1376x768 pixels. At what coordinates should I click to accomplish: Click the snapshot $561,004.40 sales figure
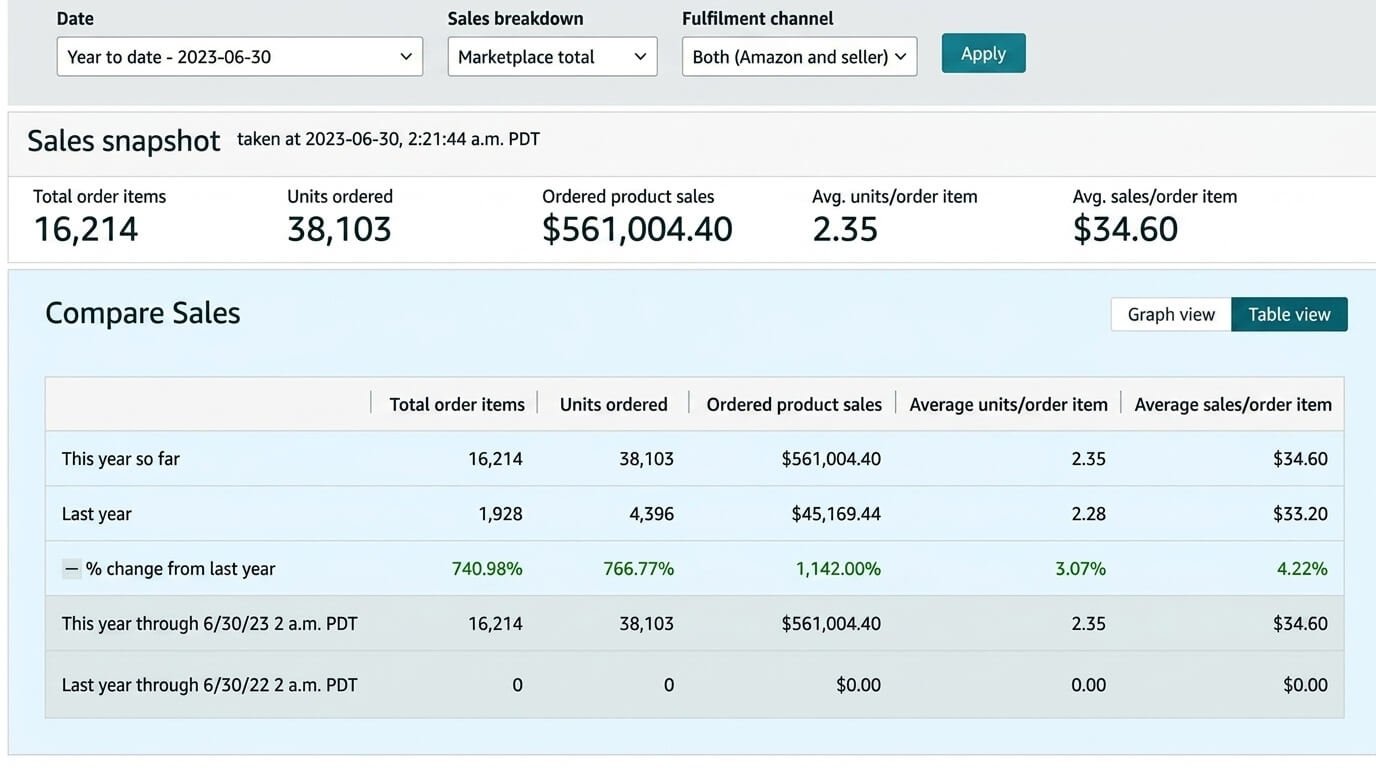tap(637, 229)
